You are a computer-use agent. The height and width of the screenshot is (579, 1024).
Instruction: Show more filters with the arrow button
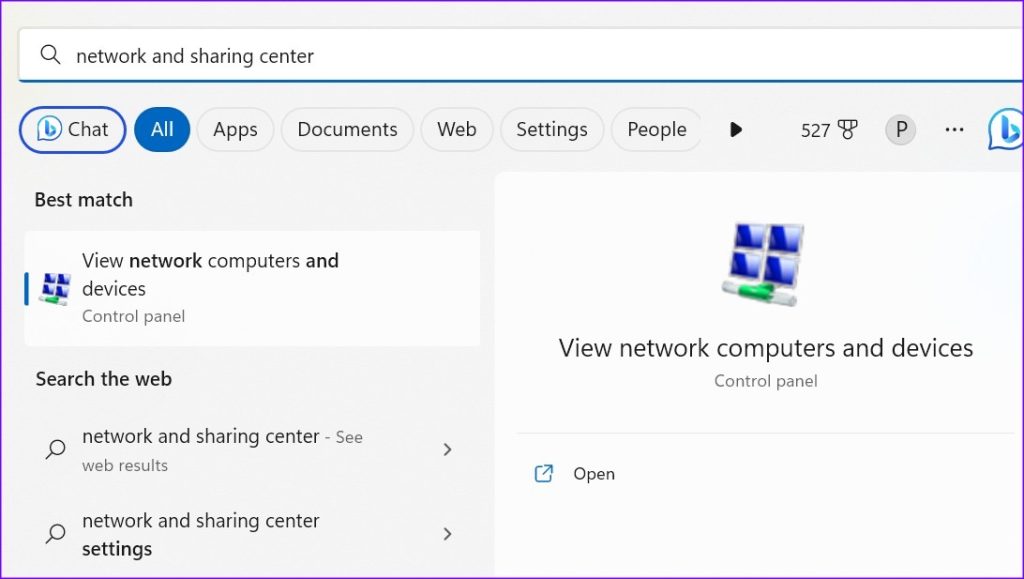click(736, 129)
